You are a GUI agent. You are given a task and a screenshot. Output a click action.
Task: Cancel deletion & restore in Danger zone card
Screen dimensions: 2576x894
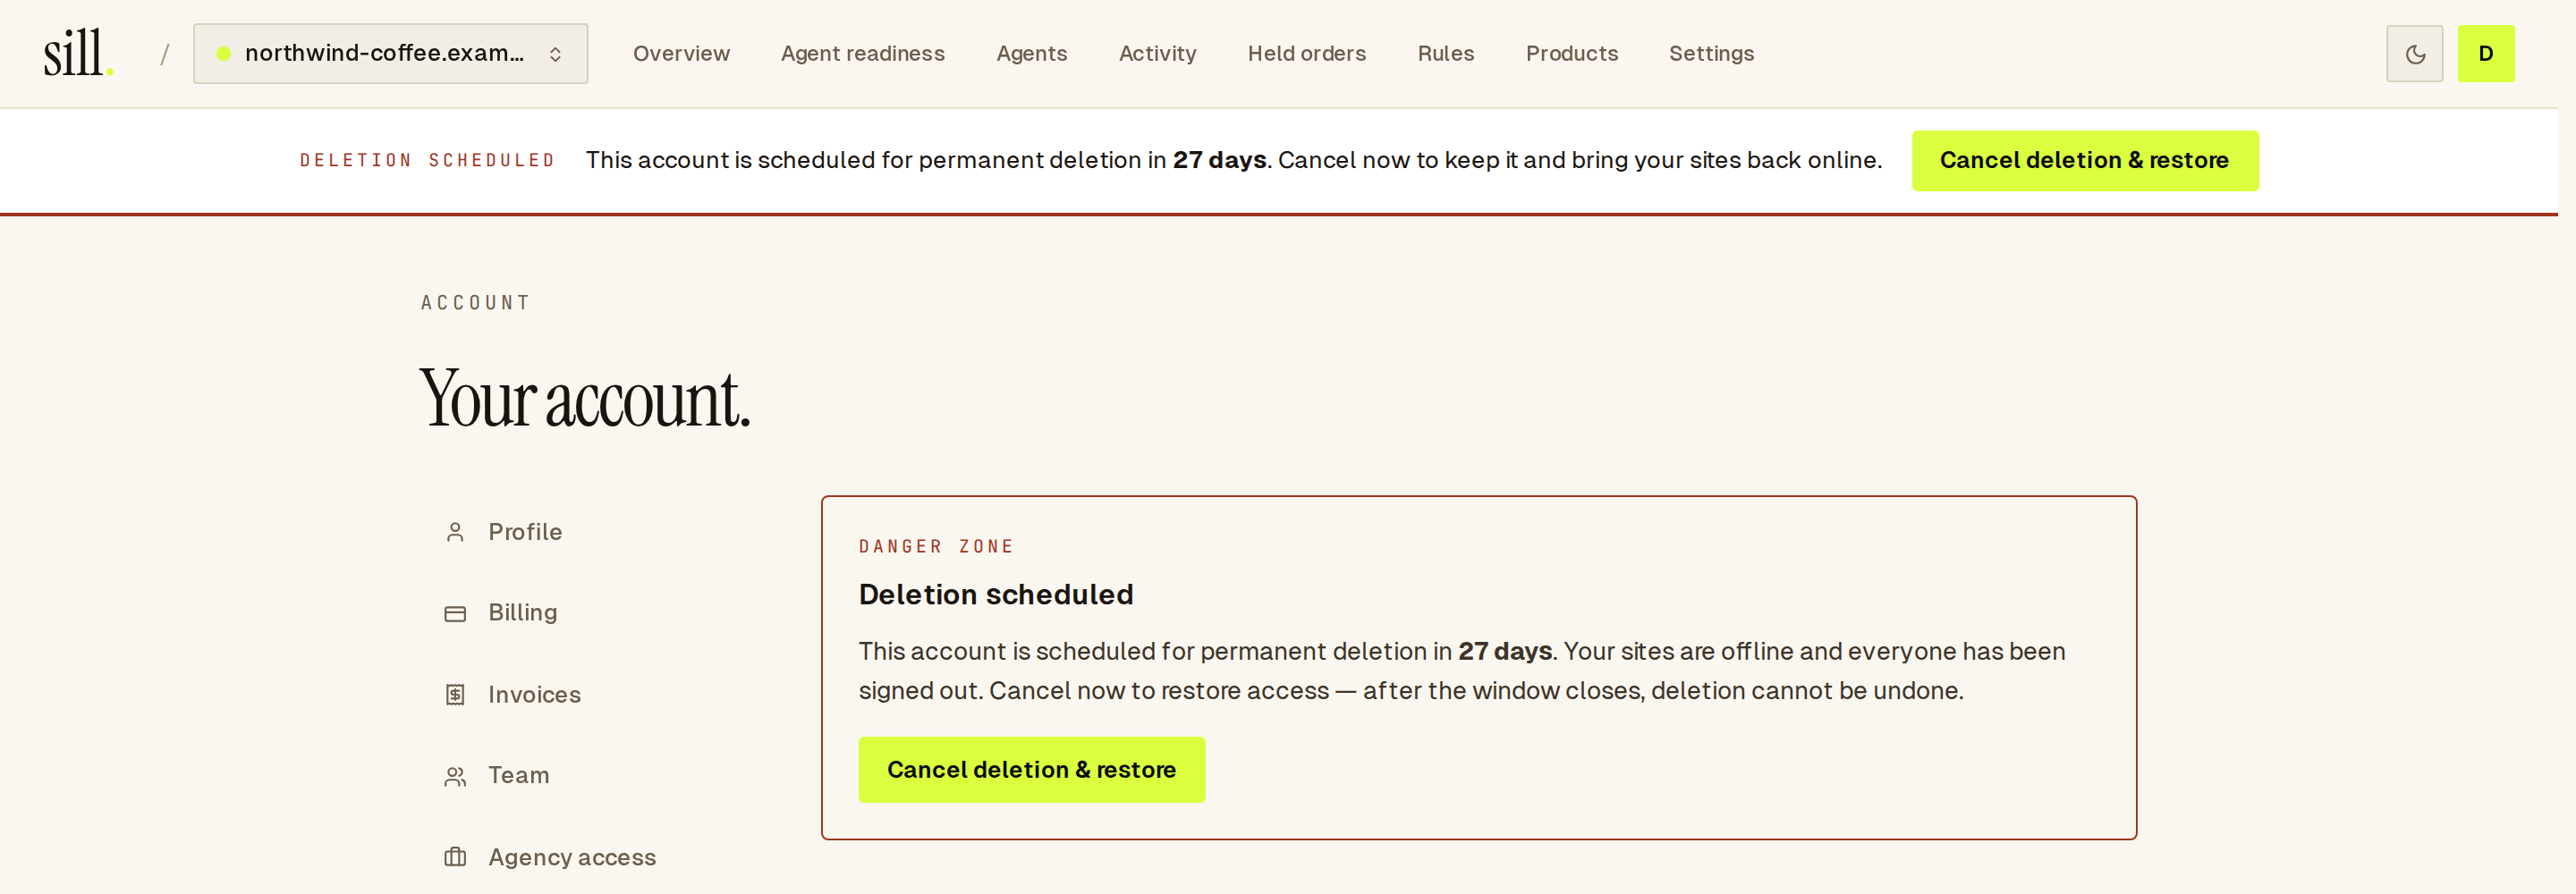(1031, 769)
